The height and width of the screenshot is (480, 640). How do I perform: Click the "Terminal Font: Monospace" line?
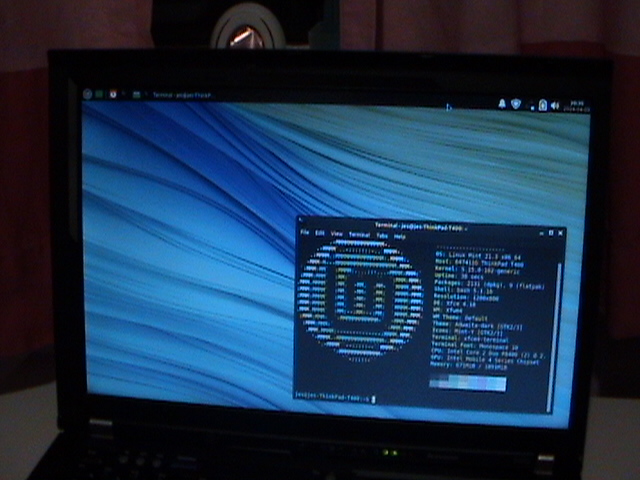475,346
